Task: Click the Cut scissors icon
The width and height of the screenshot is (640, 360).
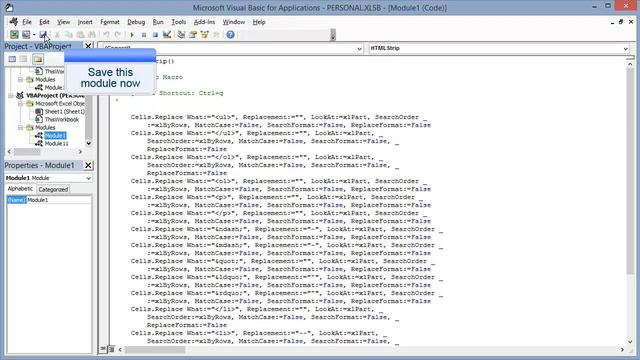Action: (x=58, y=35)
